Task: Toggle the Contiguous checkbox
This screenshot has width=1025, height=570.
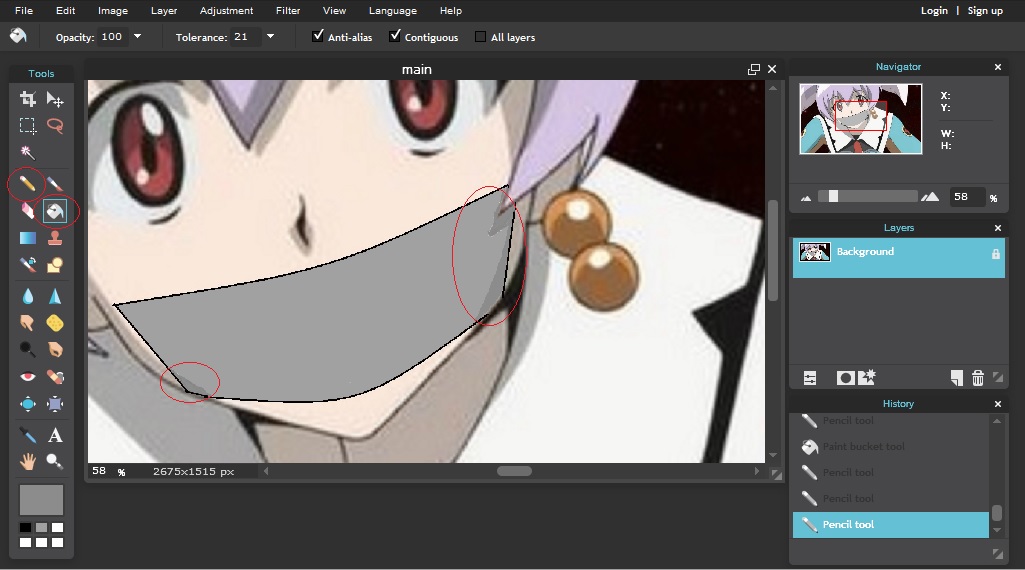Action: pyautogui.click(x=395, y=36)
